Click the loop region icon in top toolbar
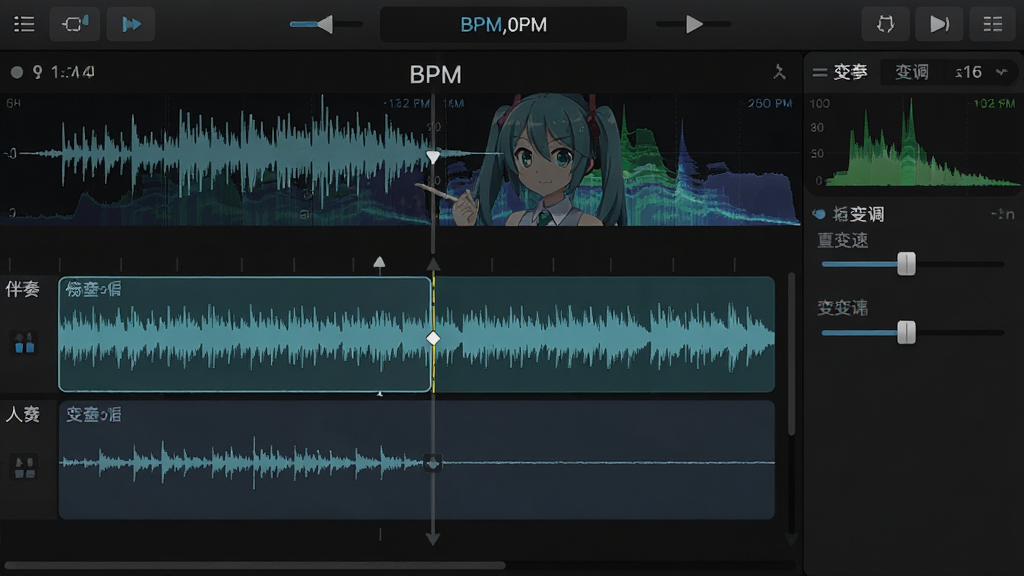Image resolution: width=1024 pixels, height=576 pixels. tap(75, 24)
